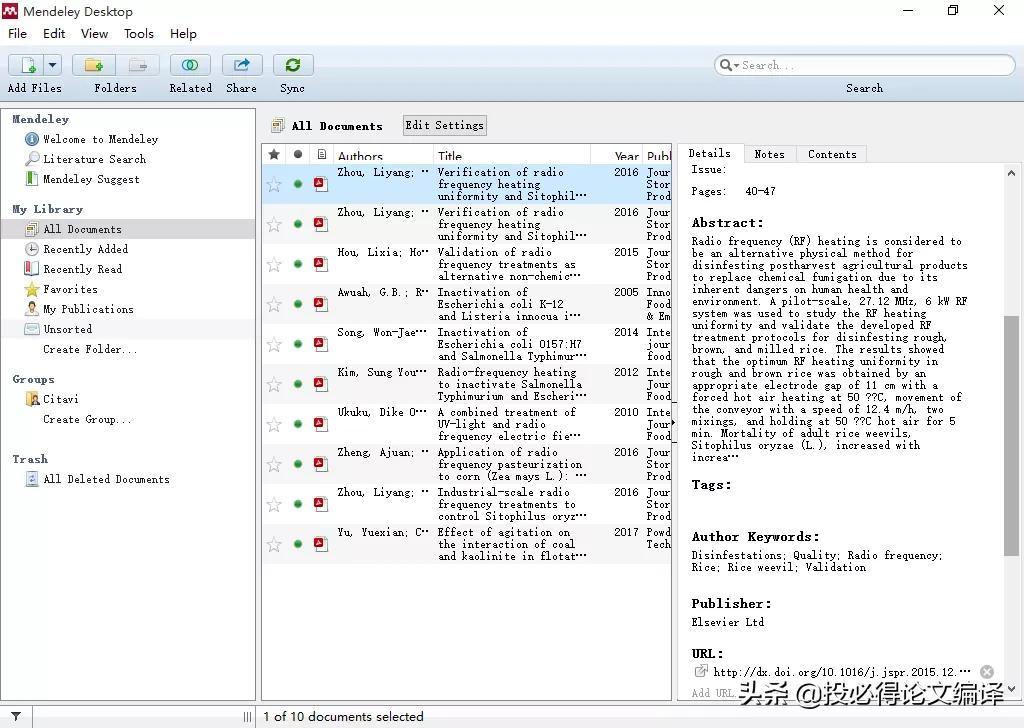The width and height of the screenshot is (1025, 728).
Task: Sort by the PDF document column header
Action: pos(322,154)
